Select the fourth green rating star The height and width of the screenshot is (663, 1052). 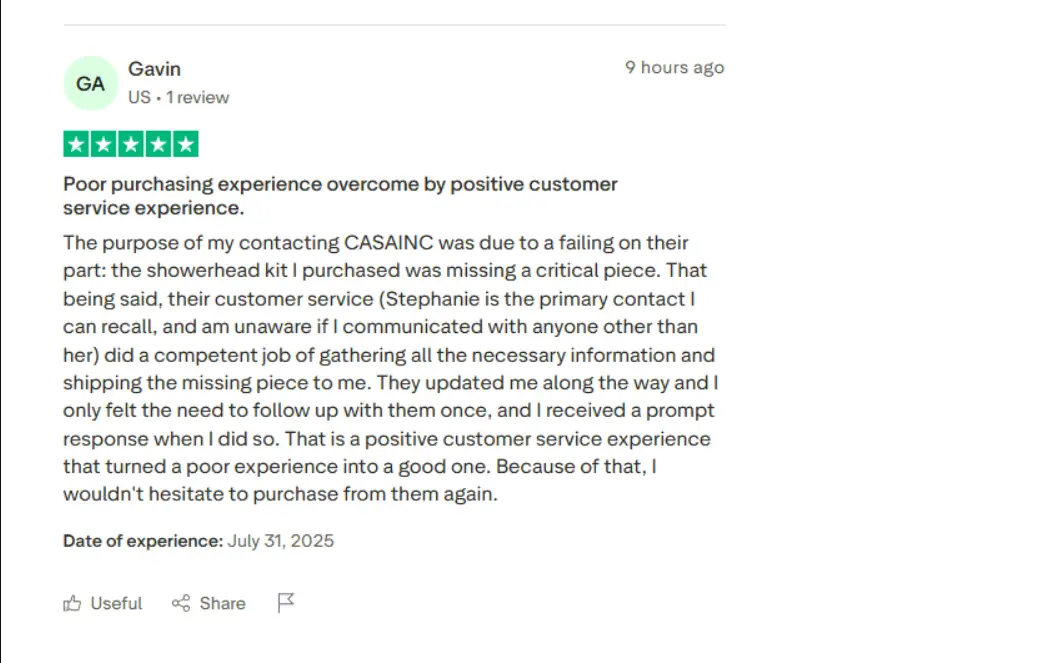pyautogui.click(x=158, y=144)
